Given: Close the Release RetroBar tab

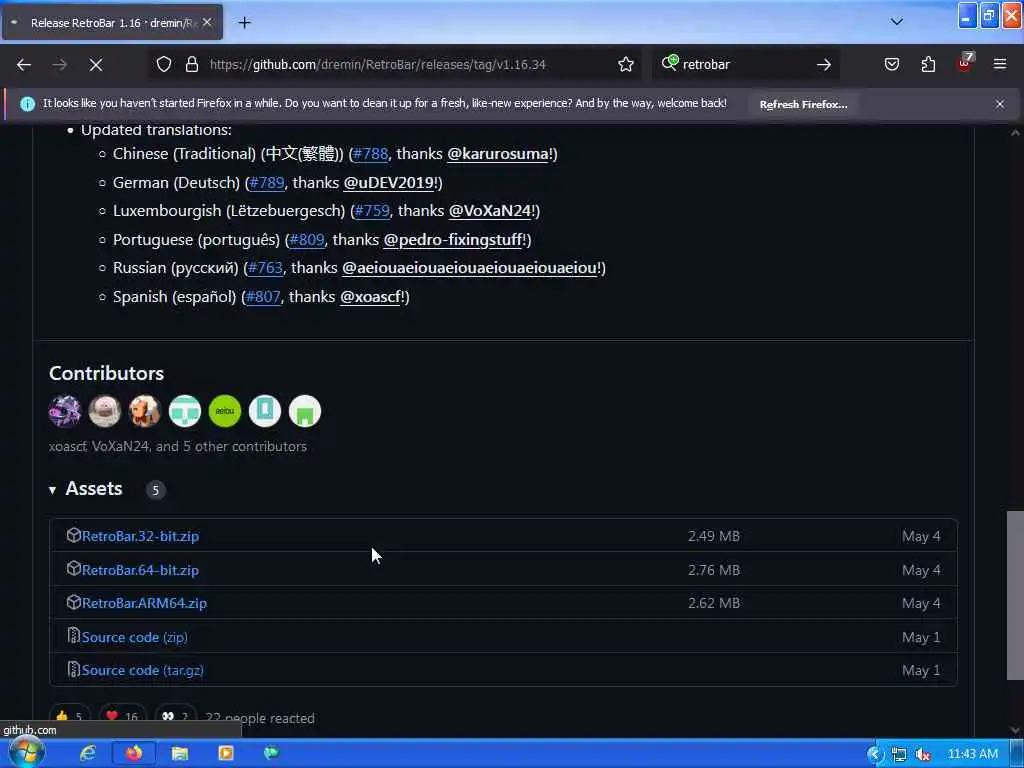Looking at the screenshot, I should pyautogui.click(x=207, y=23).
